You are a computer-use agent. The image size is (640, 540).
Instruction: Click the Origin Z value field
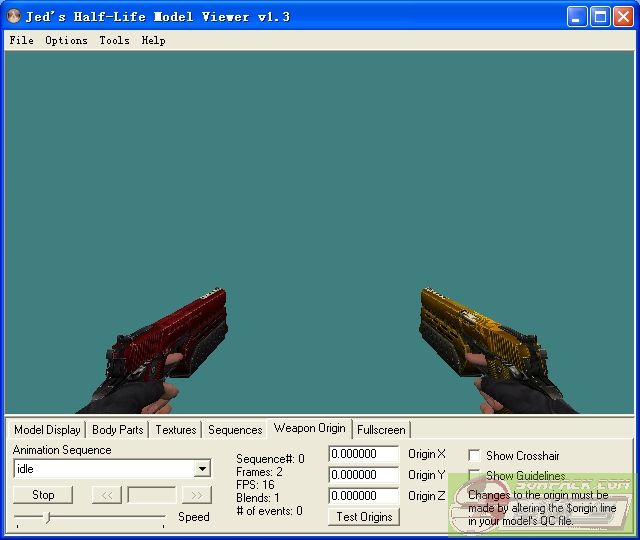click(363, 496)
